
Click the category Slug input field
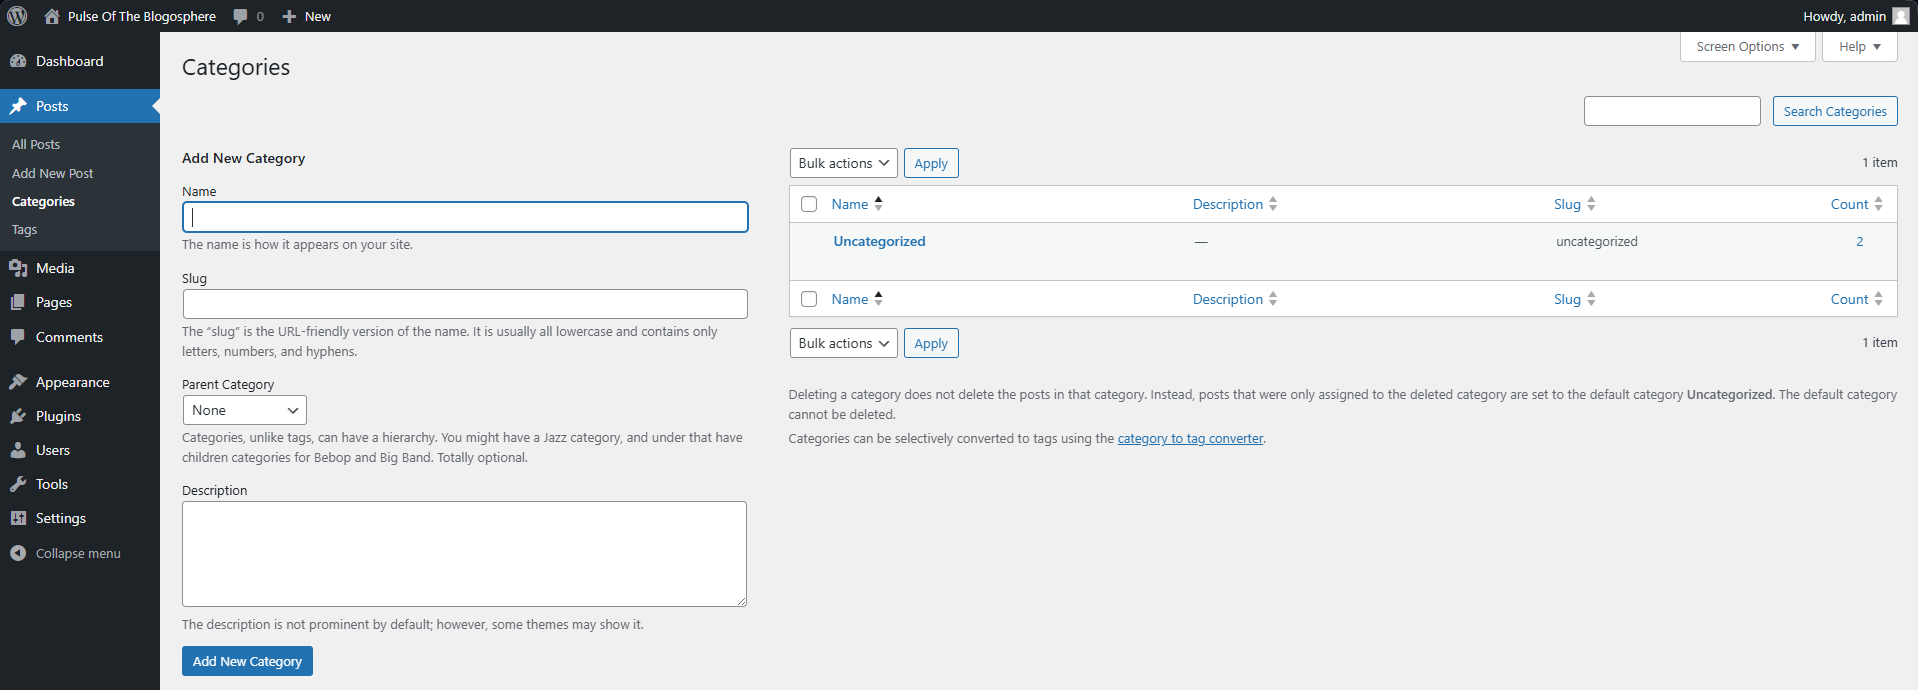465,304
